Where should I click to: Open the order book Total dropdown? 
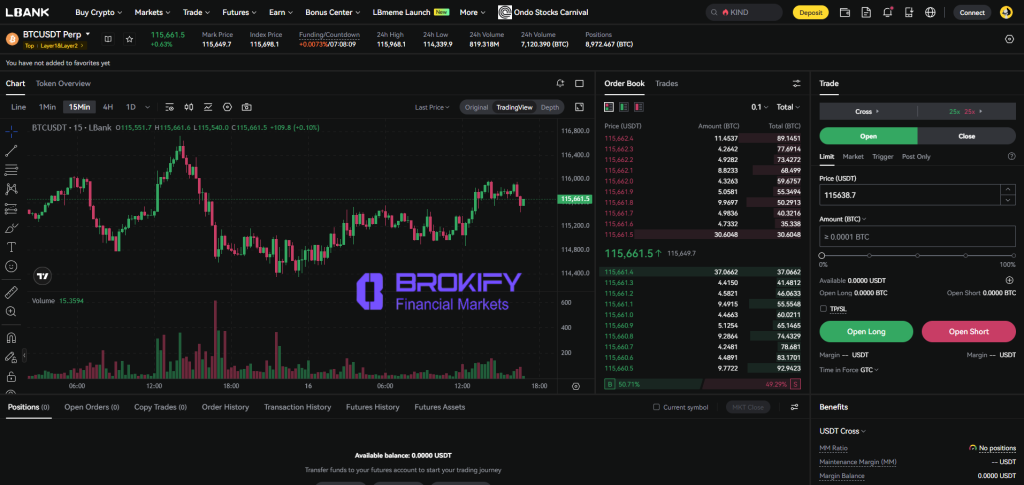(787, 107)
